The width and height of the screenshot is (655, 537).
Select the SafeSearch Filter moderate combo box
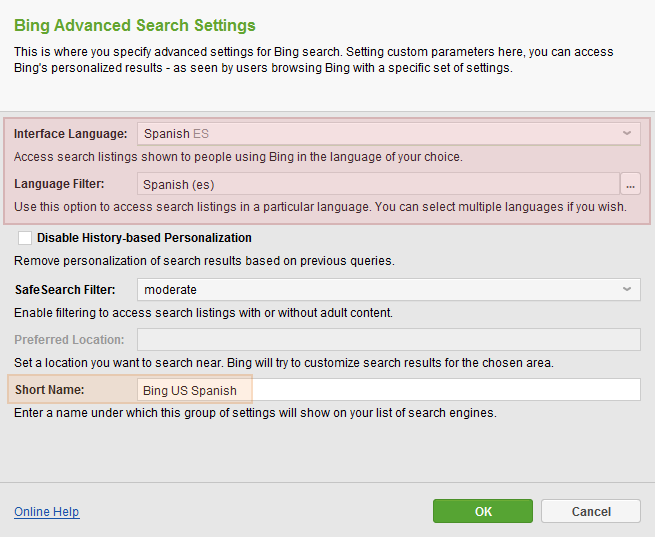coord(388,289)
